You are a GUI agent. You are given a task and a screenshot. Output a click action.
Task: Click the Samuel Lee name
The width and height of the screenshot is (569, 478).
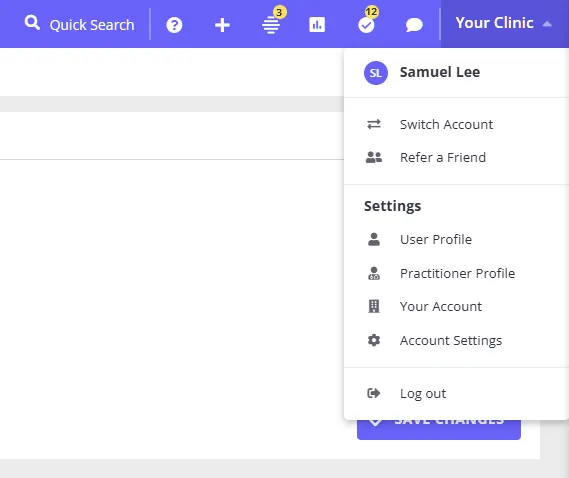pos(440,72)
